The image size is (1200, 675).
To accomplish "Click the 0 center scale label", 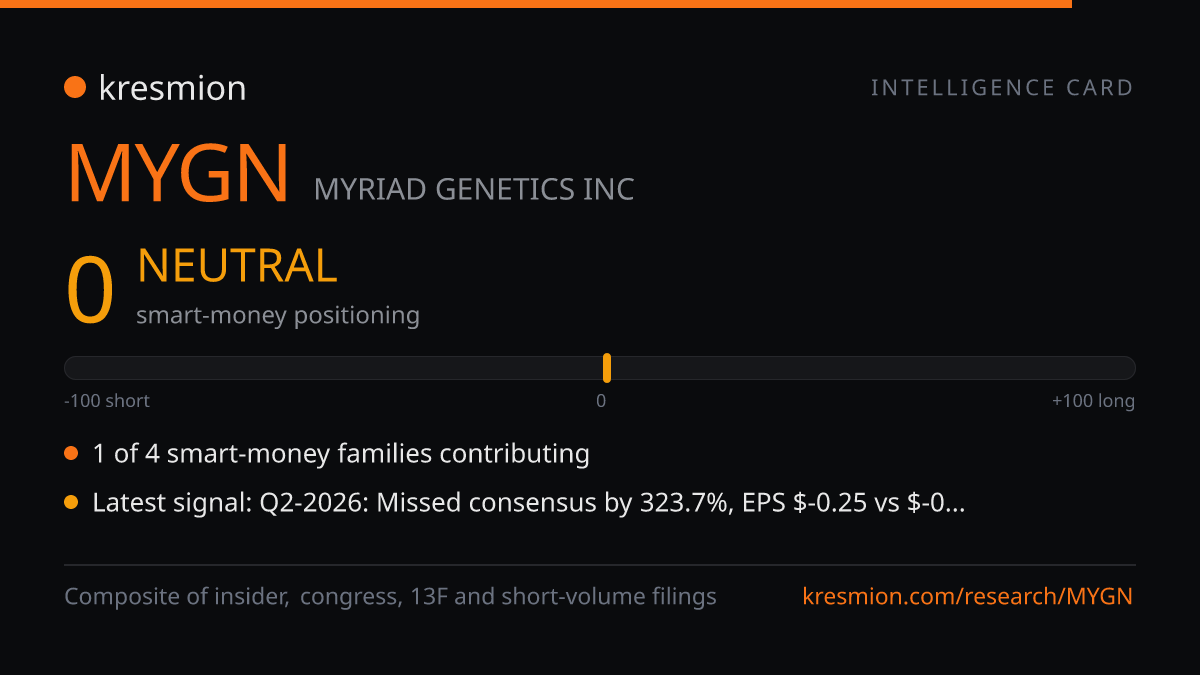I will pos(601,401).
